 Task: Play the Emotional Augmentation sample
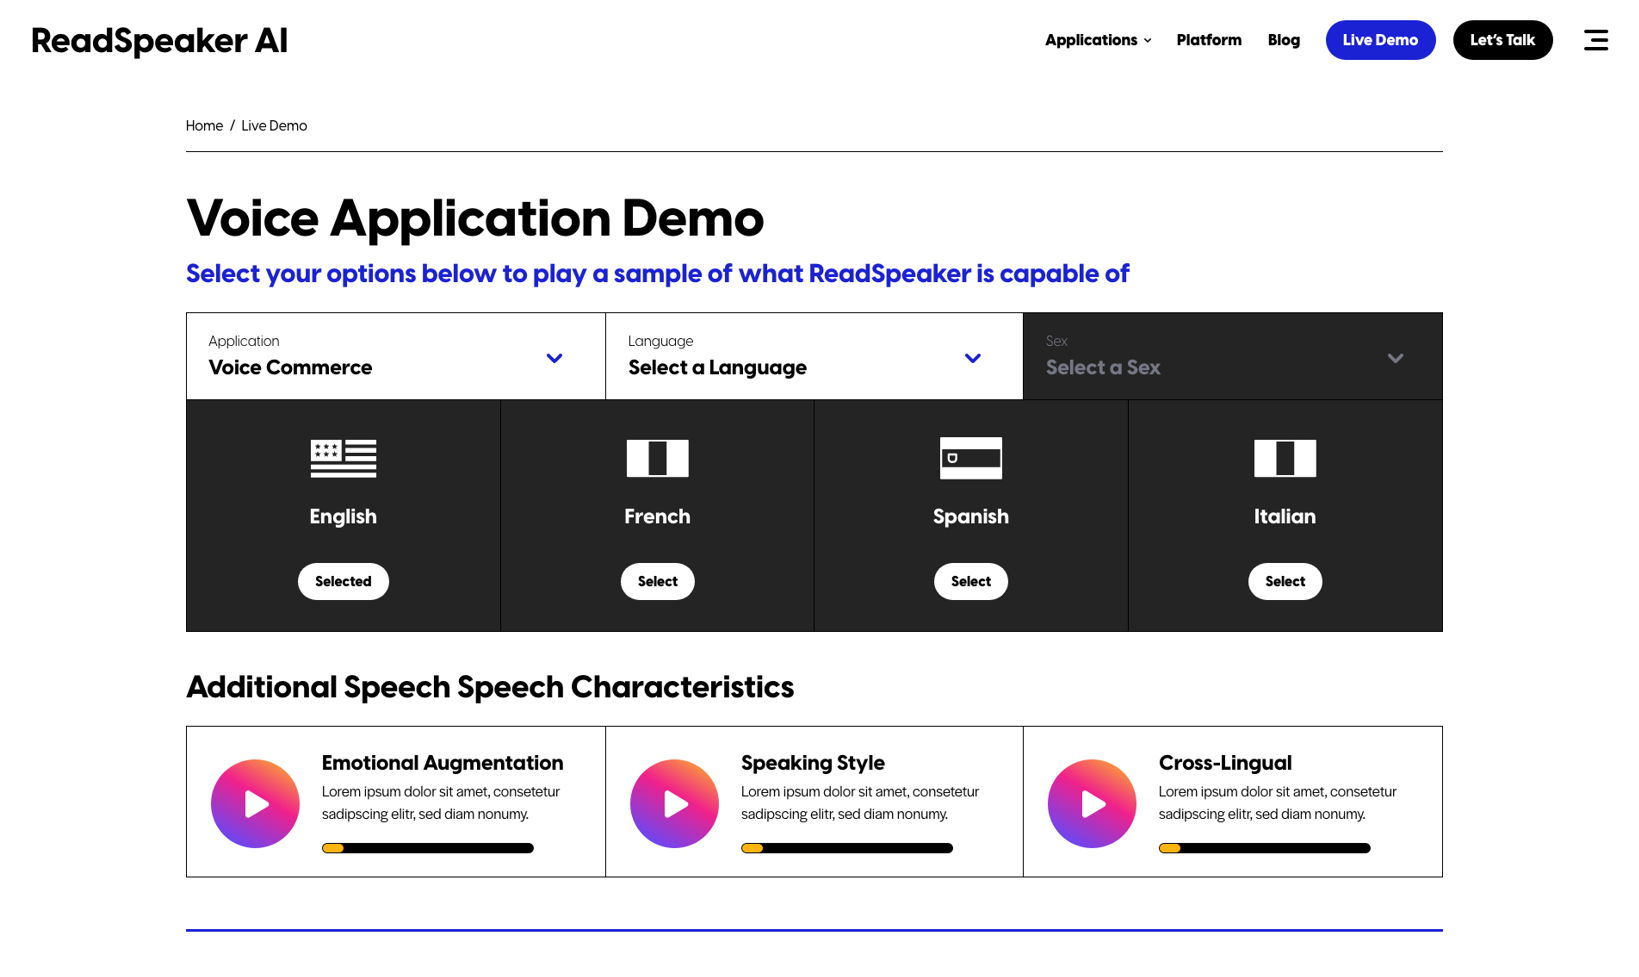255,803
